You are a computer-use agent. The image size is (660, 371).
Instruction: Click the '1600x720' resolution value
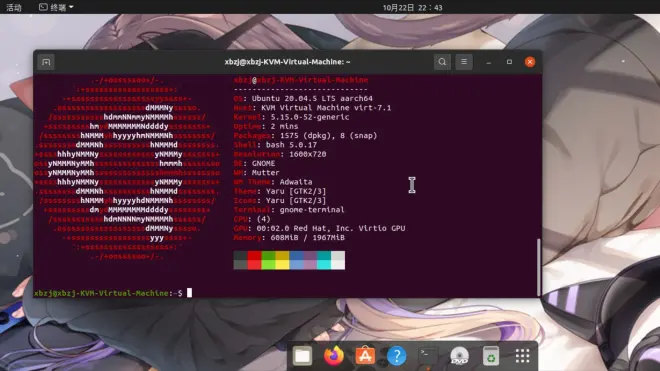pyautogui.click(x=307, y=154)
